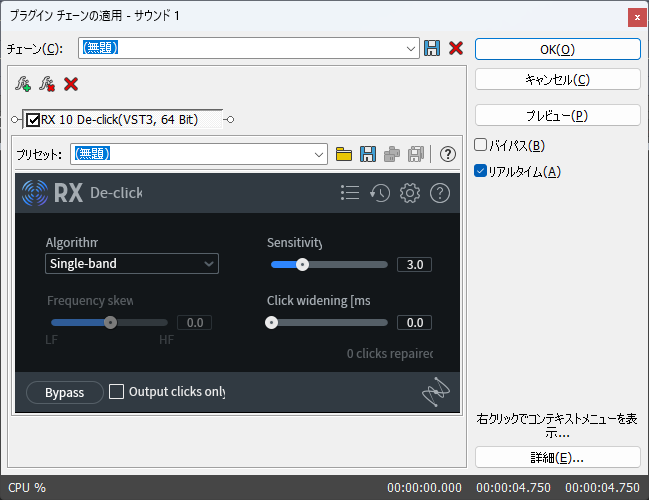The height and width of the screenshot is (500, 649).
Task: Click the chain input connector node
Action: click(x=15, y=120)
